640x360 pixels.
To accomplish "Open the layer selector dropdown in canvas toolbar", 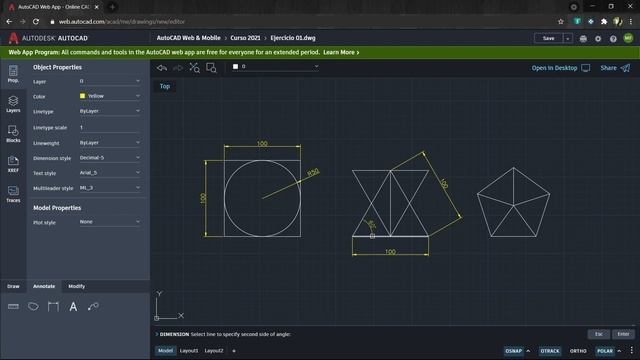I will (275, 67).
